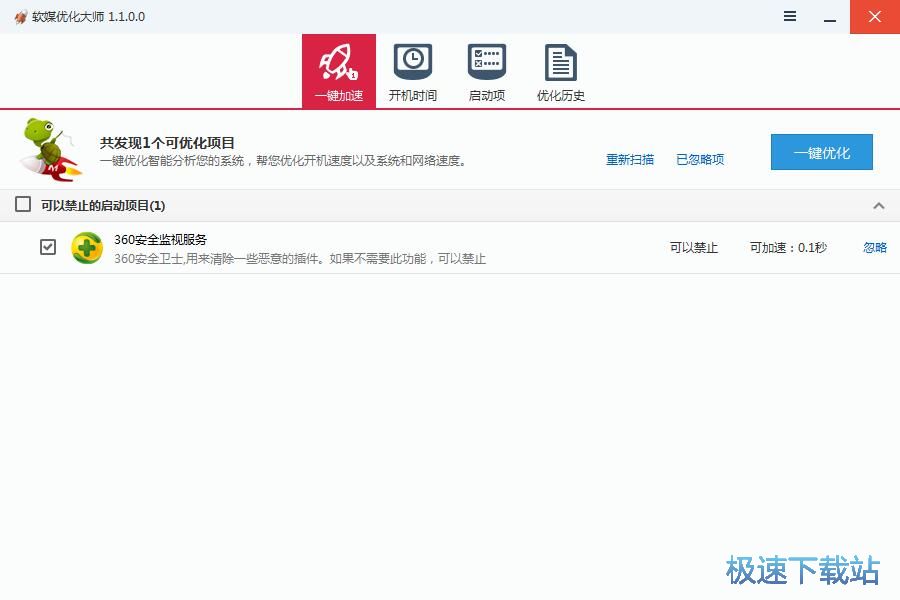
Task: Uncheck the 360安全监视服务 checkbox
Action: tap(48, 247)
